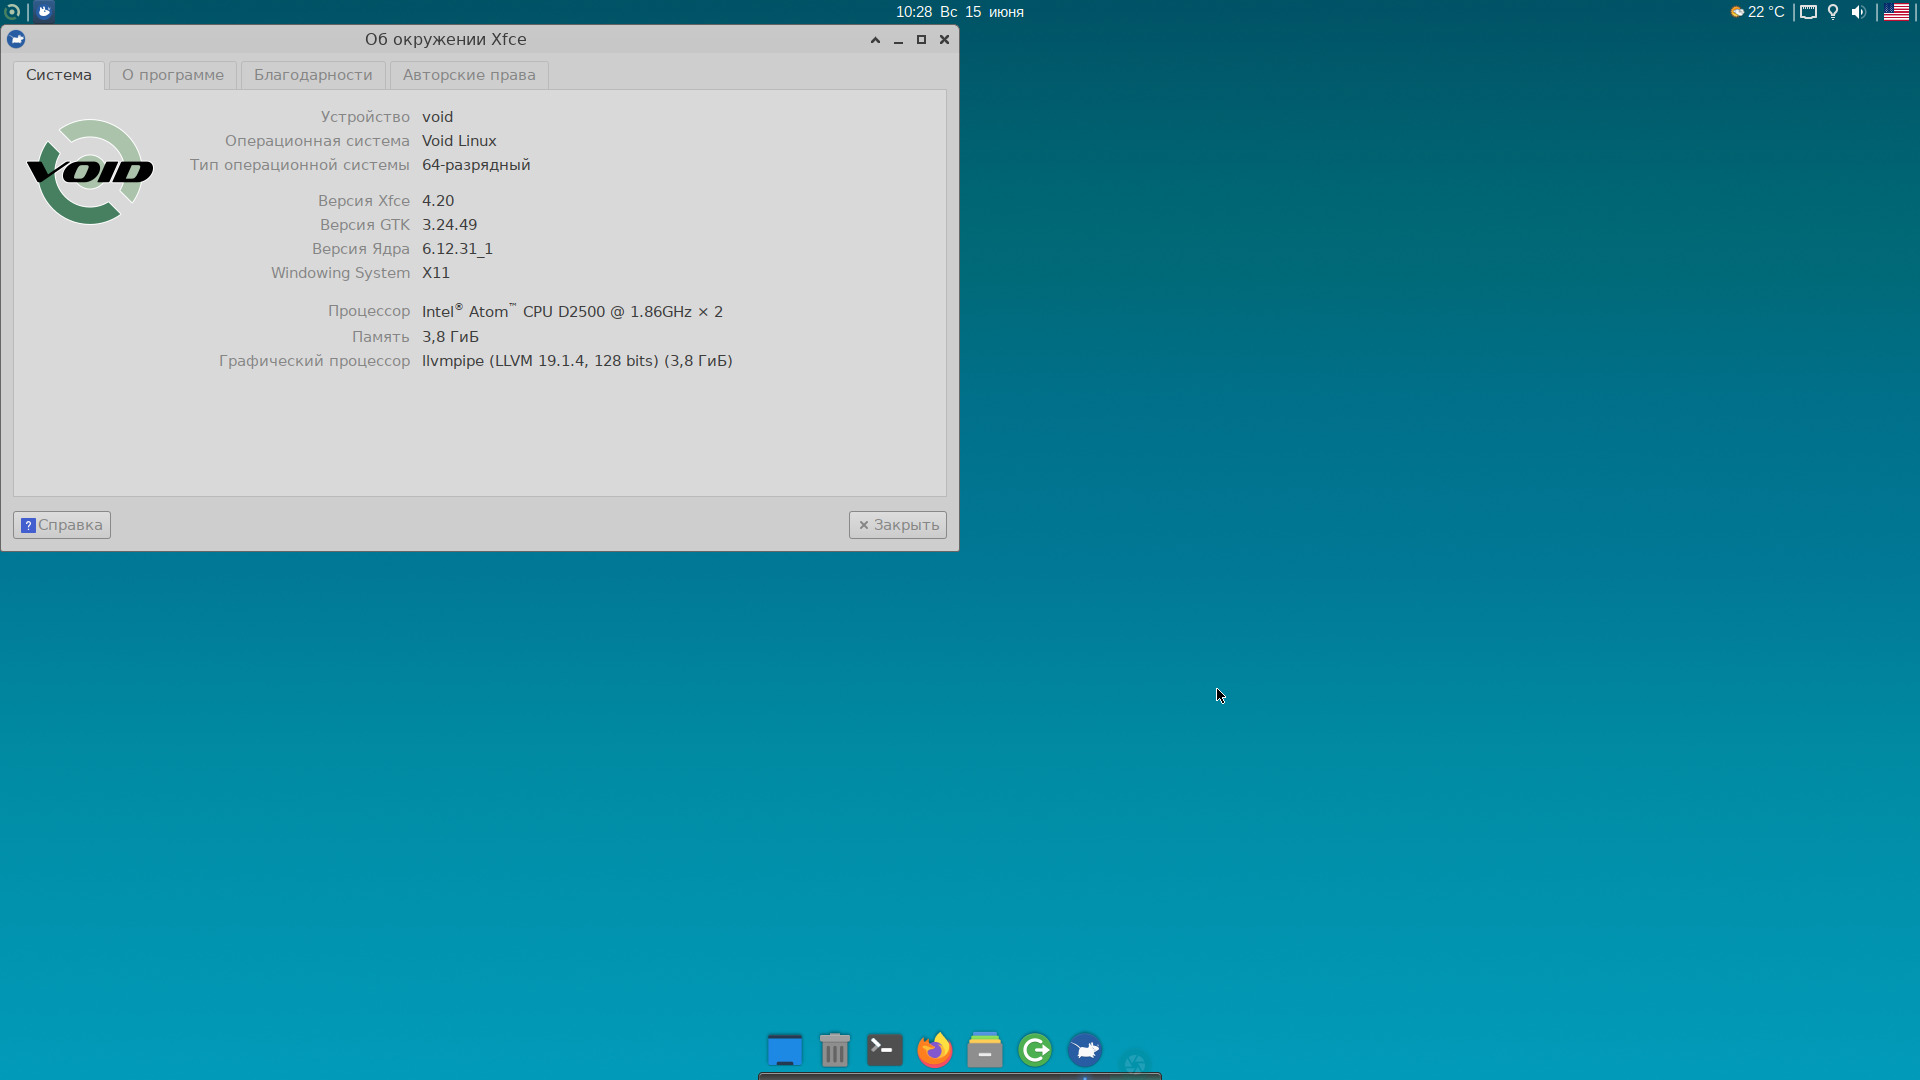Select the Авторские права tab
This screenshot has height=1080, width=1920.
pos(469,75)
